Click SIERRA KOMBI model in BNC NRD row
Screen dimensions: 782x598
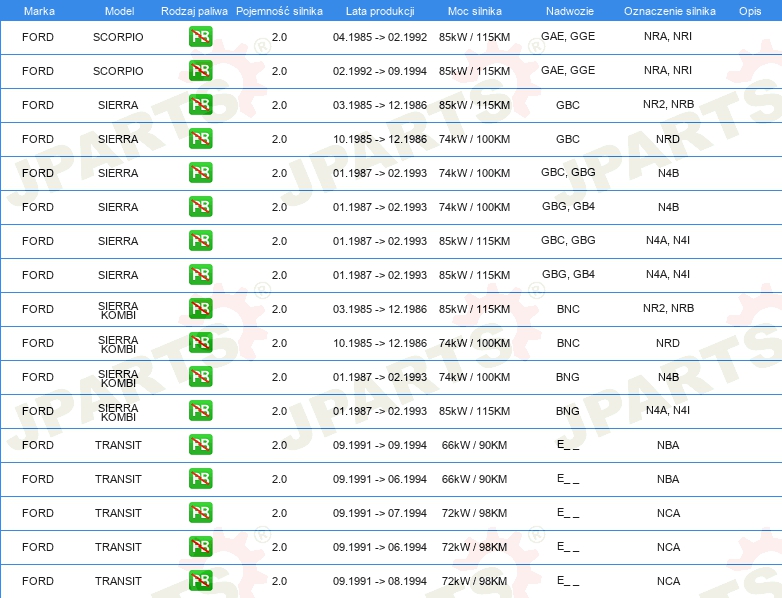click(x=118, y=344)
